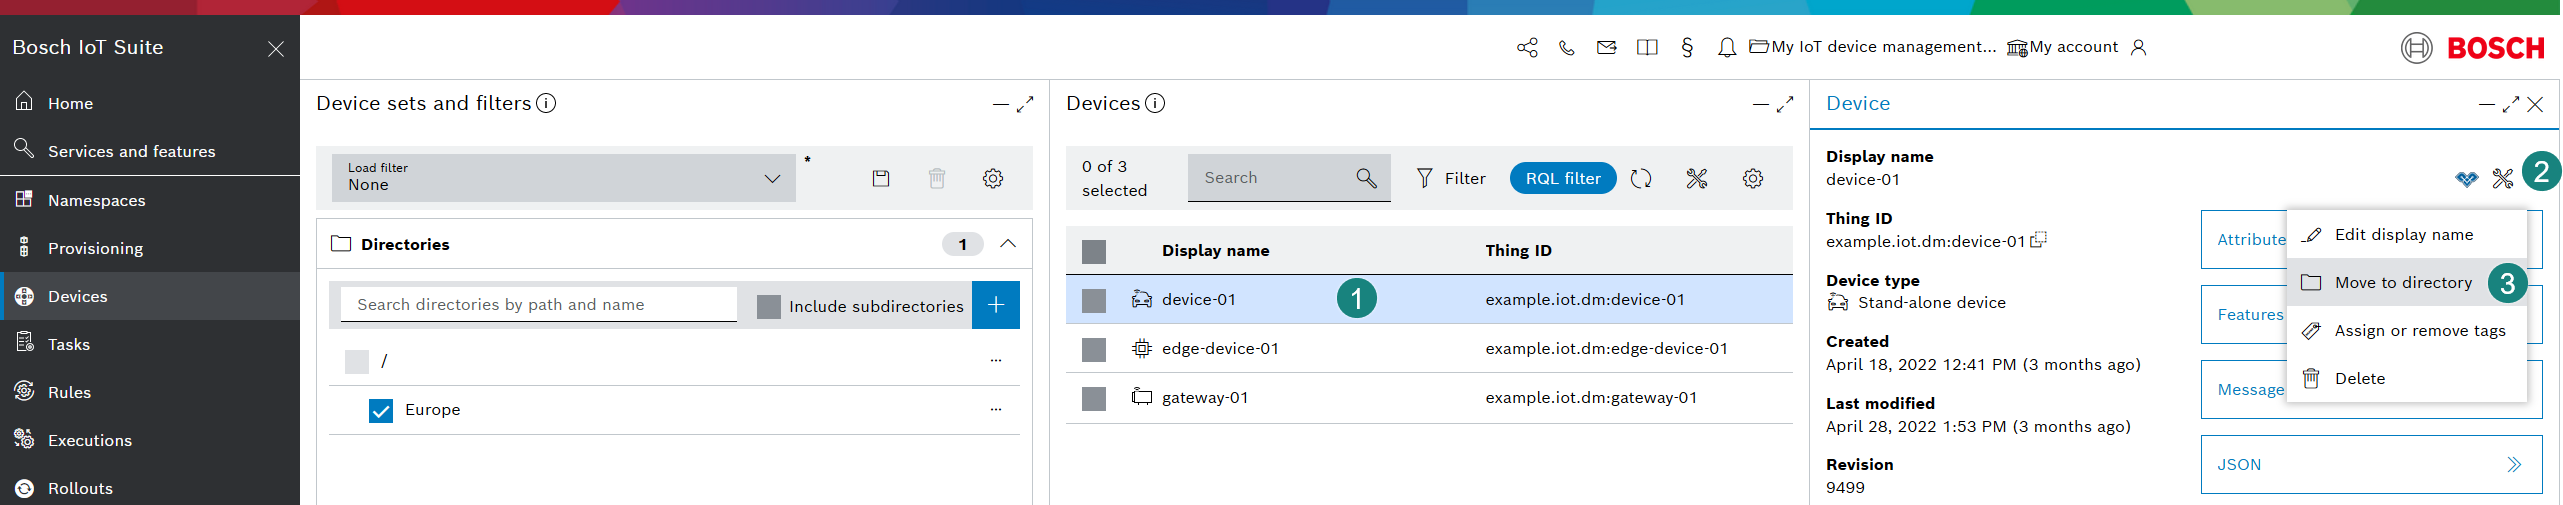The height and width of the screenshot is (505, 2563).
Task: Refresh the Devices list
Action: [x=1641, y=178]
